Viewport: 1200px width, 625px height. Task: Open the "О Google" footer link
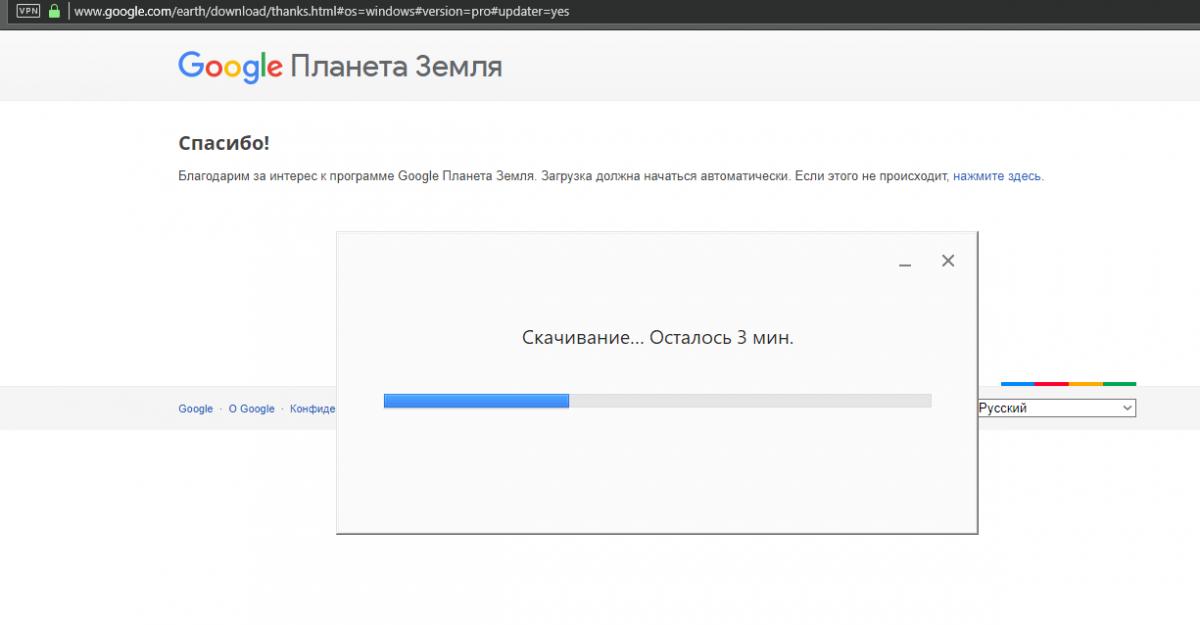pos(251,409)
